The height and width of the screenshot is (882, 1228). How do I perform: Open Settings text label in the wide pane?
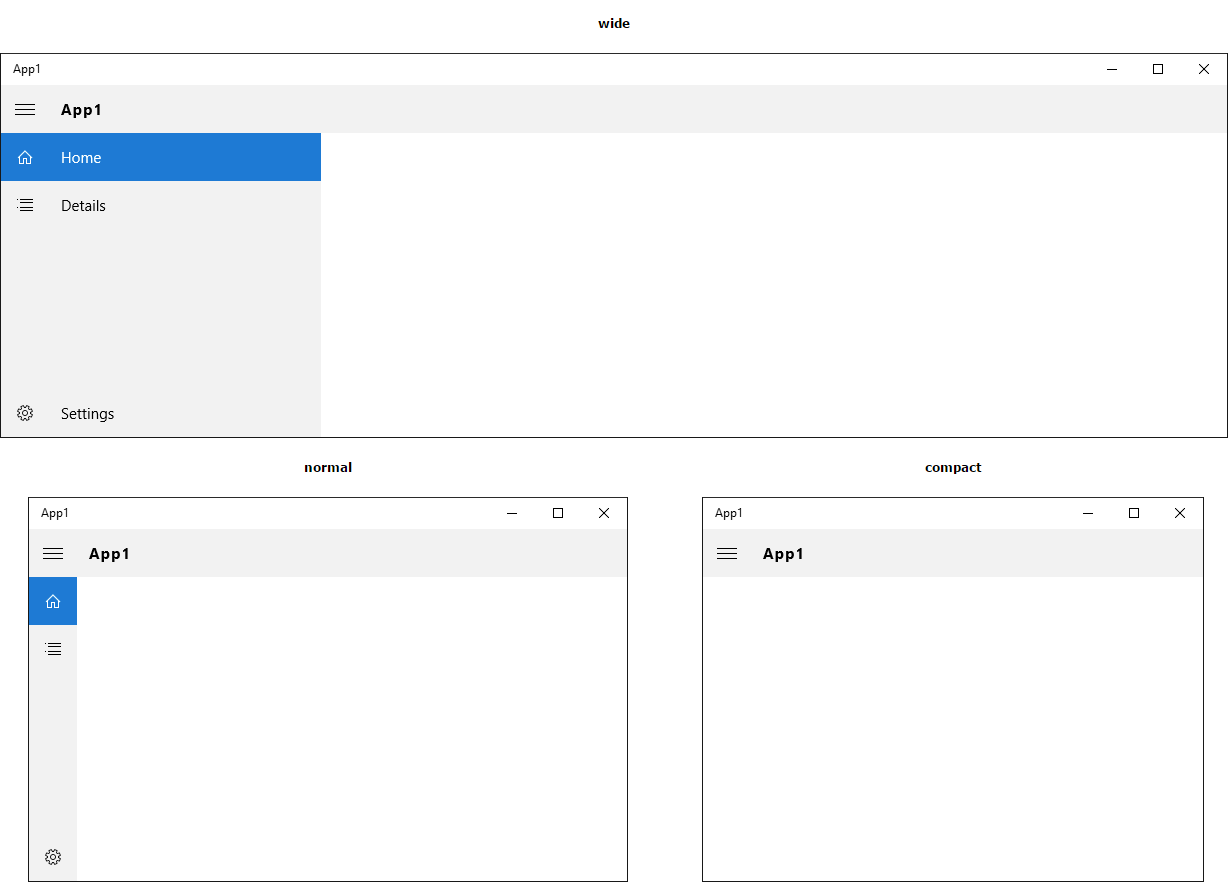coord(87,414)
